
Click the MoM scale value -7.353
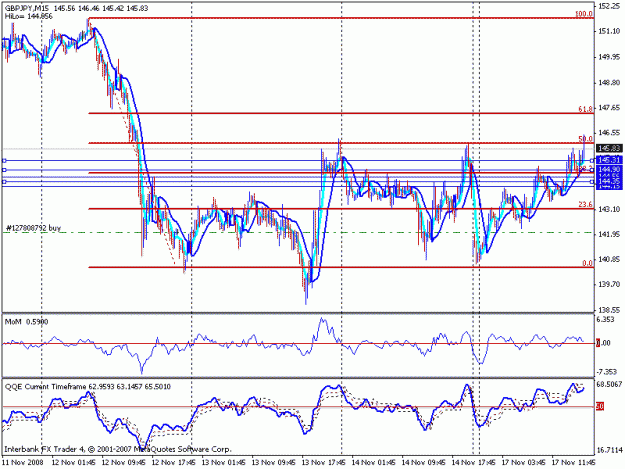607,372
